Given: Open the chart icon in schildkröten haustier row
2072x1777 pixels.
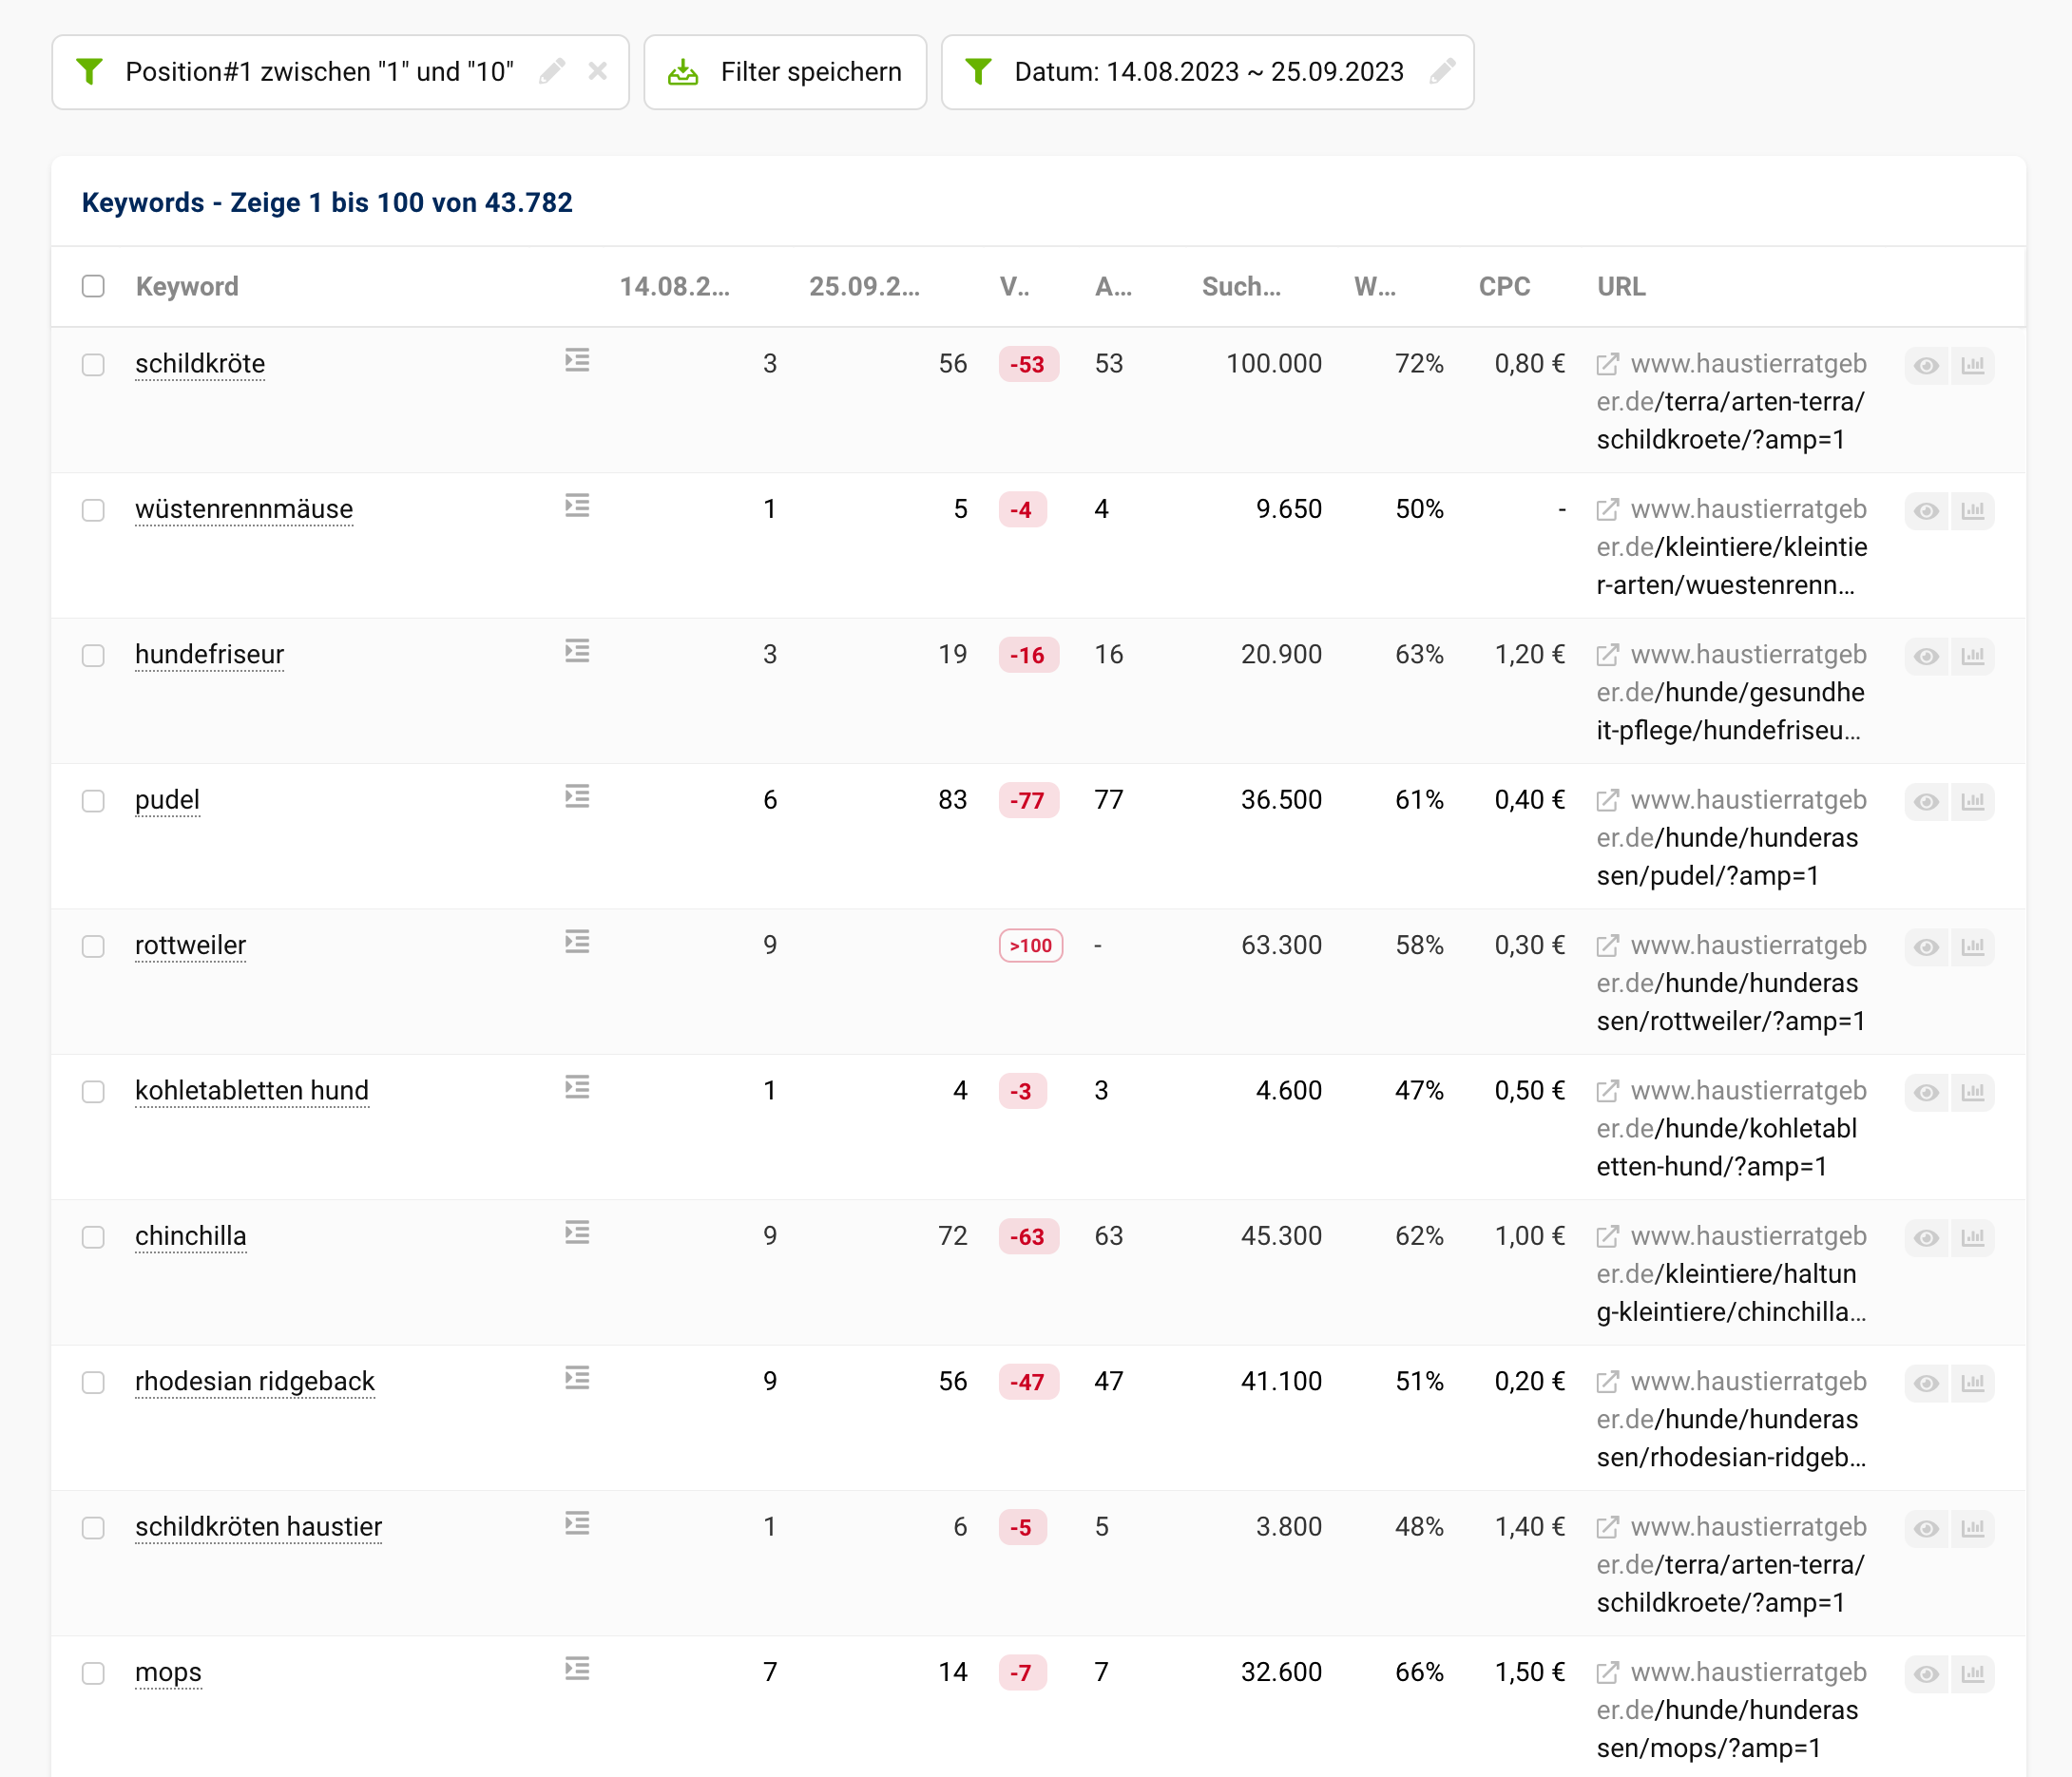Looking at the screenshot, I should 1973,1529.
